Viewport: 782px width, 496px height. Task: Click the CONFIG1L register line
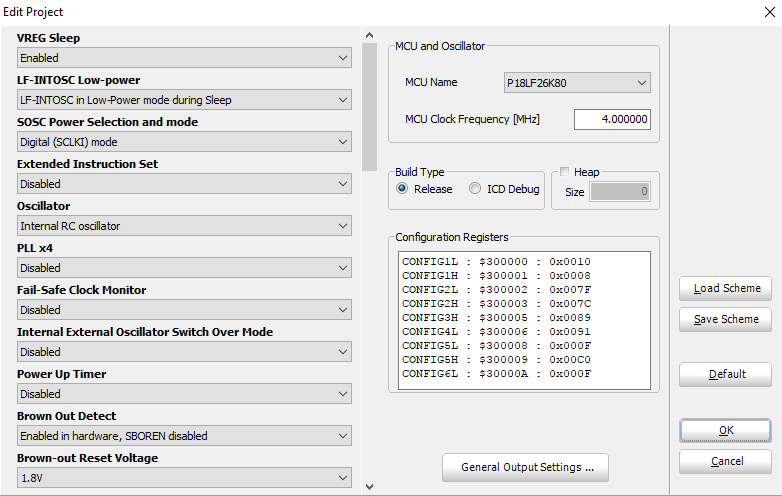496,262
